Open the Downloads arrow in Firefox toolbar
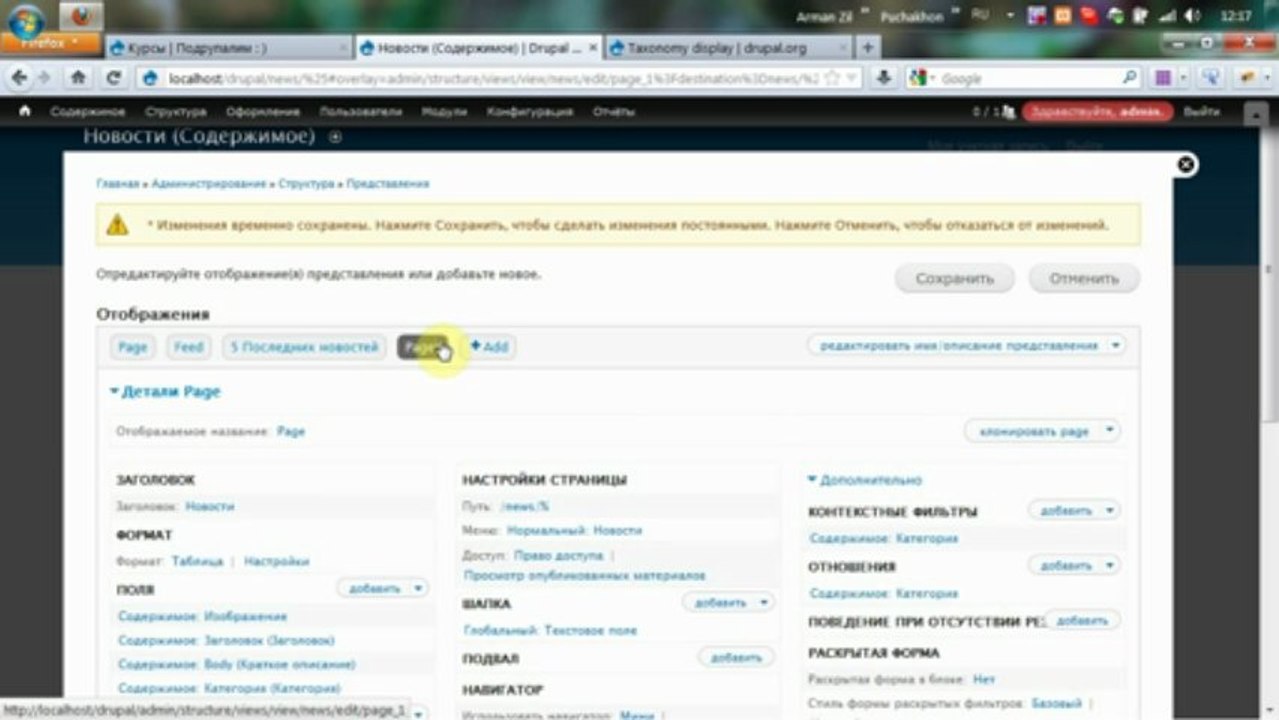The image size is (1279, 720). (883, 78)
